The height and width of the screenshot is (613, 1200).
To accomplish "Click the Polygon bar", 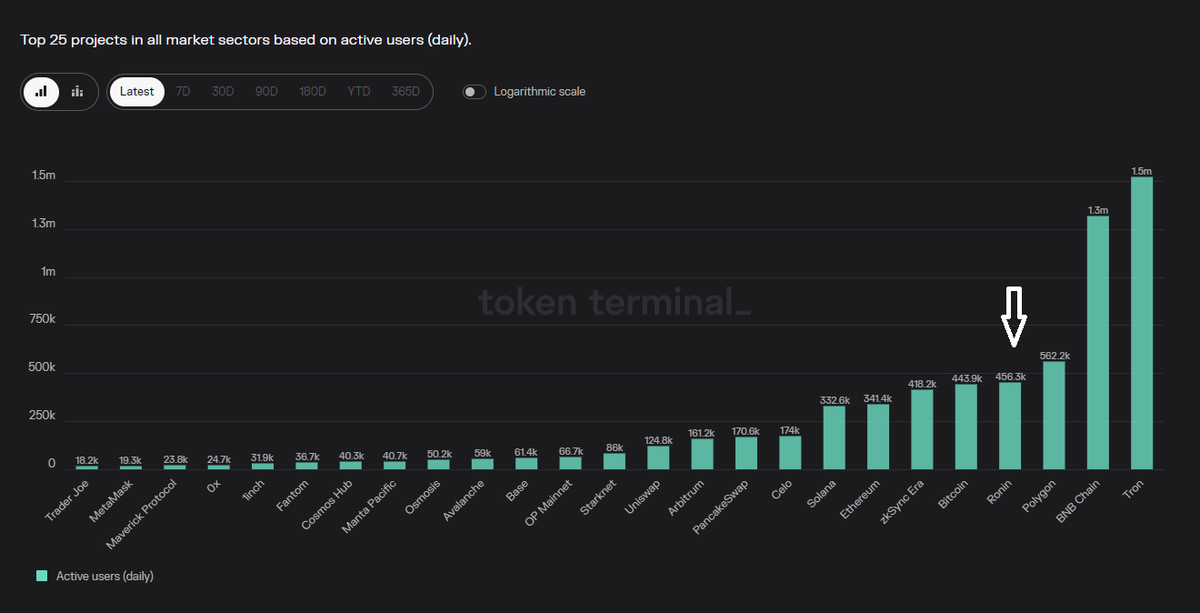I will pyautogui.click(x=1054, y=415).
